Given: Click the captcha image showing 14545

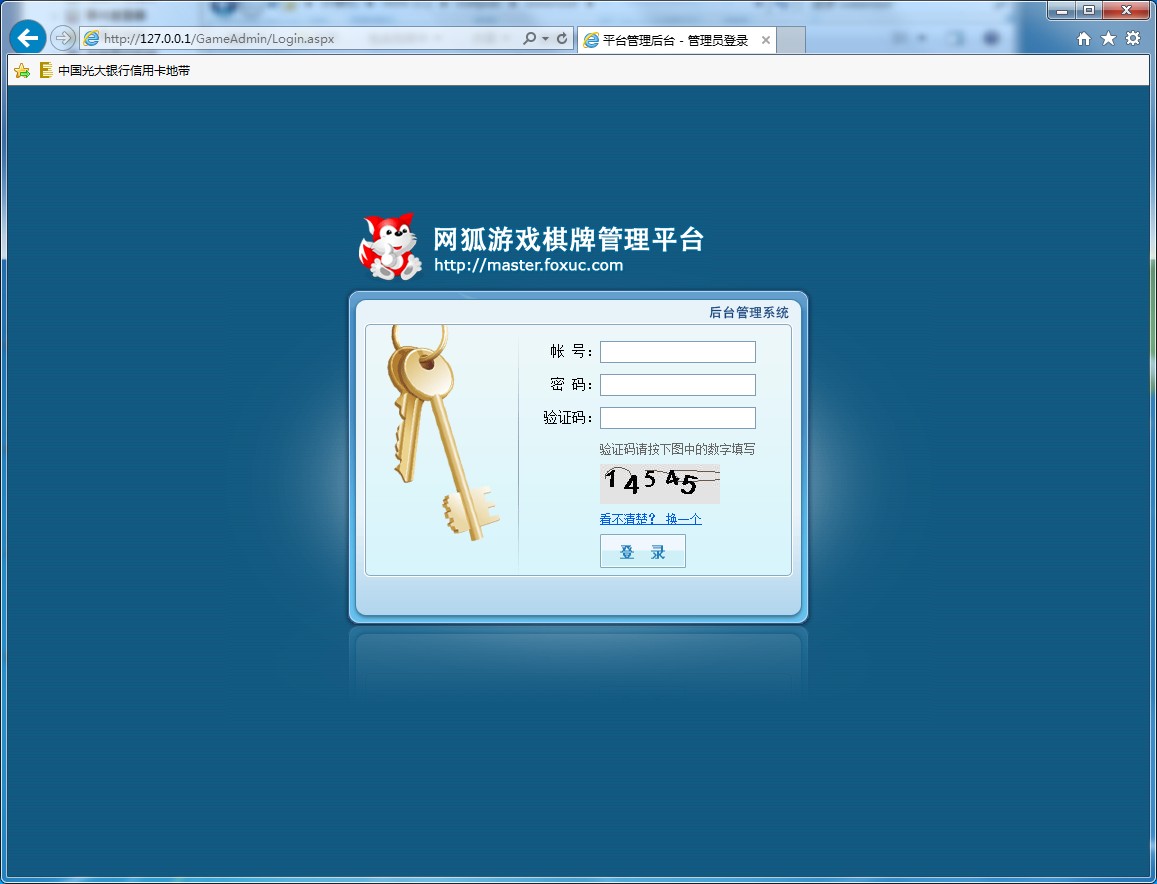Looking at the screenshot, I should tap(660, 483).
